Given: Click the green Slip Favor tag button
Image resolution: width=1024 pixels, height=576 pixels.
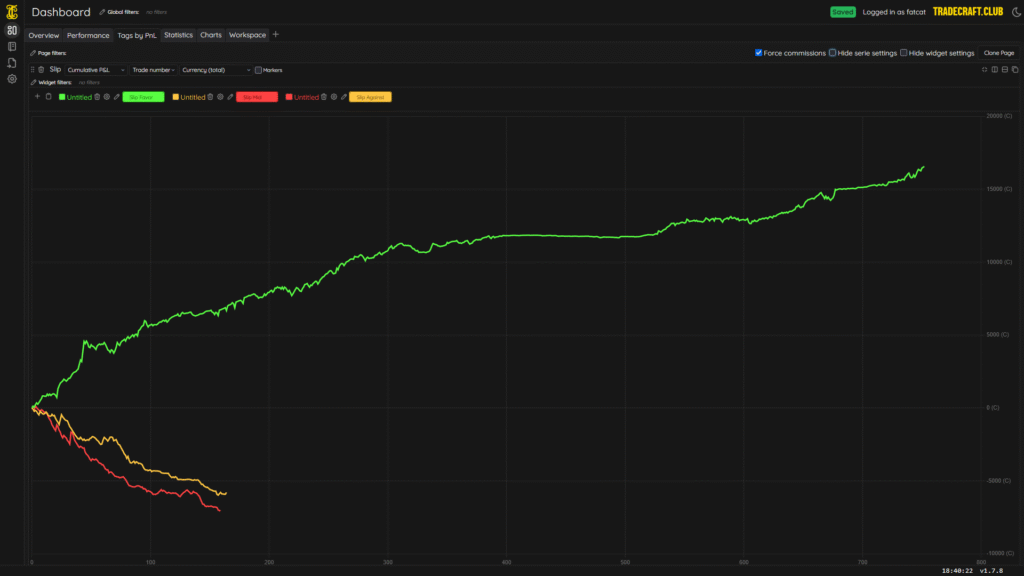Looking at the screenshot, I should [143, 97].
